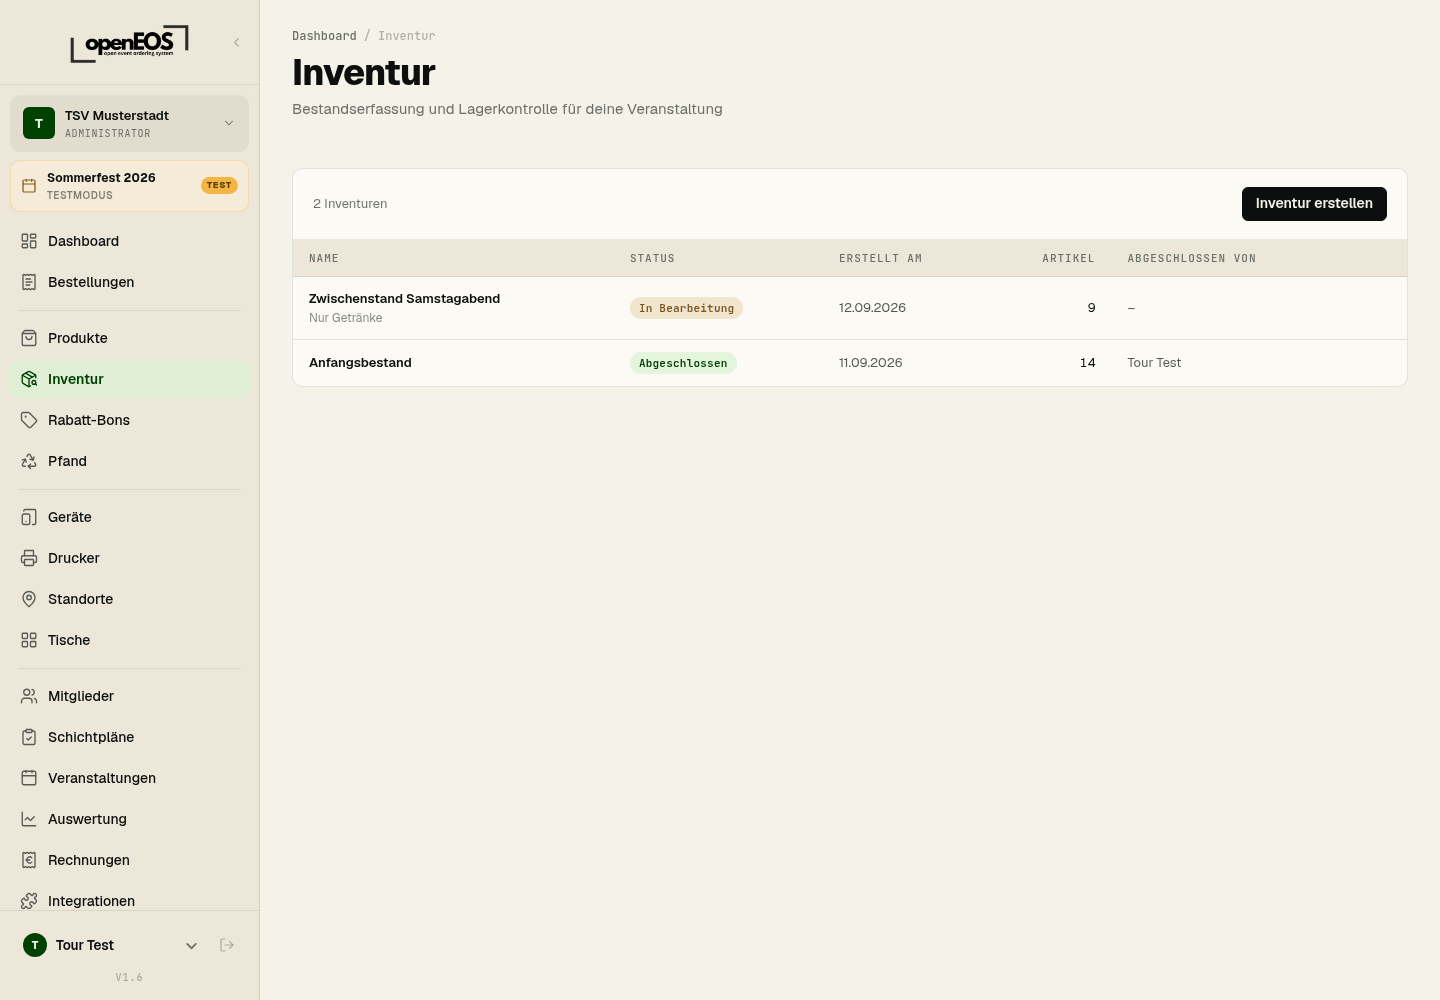This screenshot has width=1440, height=1000.
Task: Click the Schichtpläne clipboard icon
Action: click(29, 737)
